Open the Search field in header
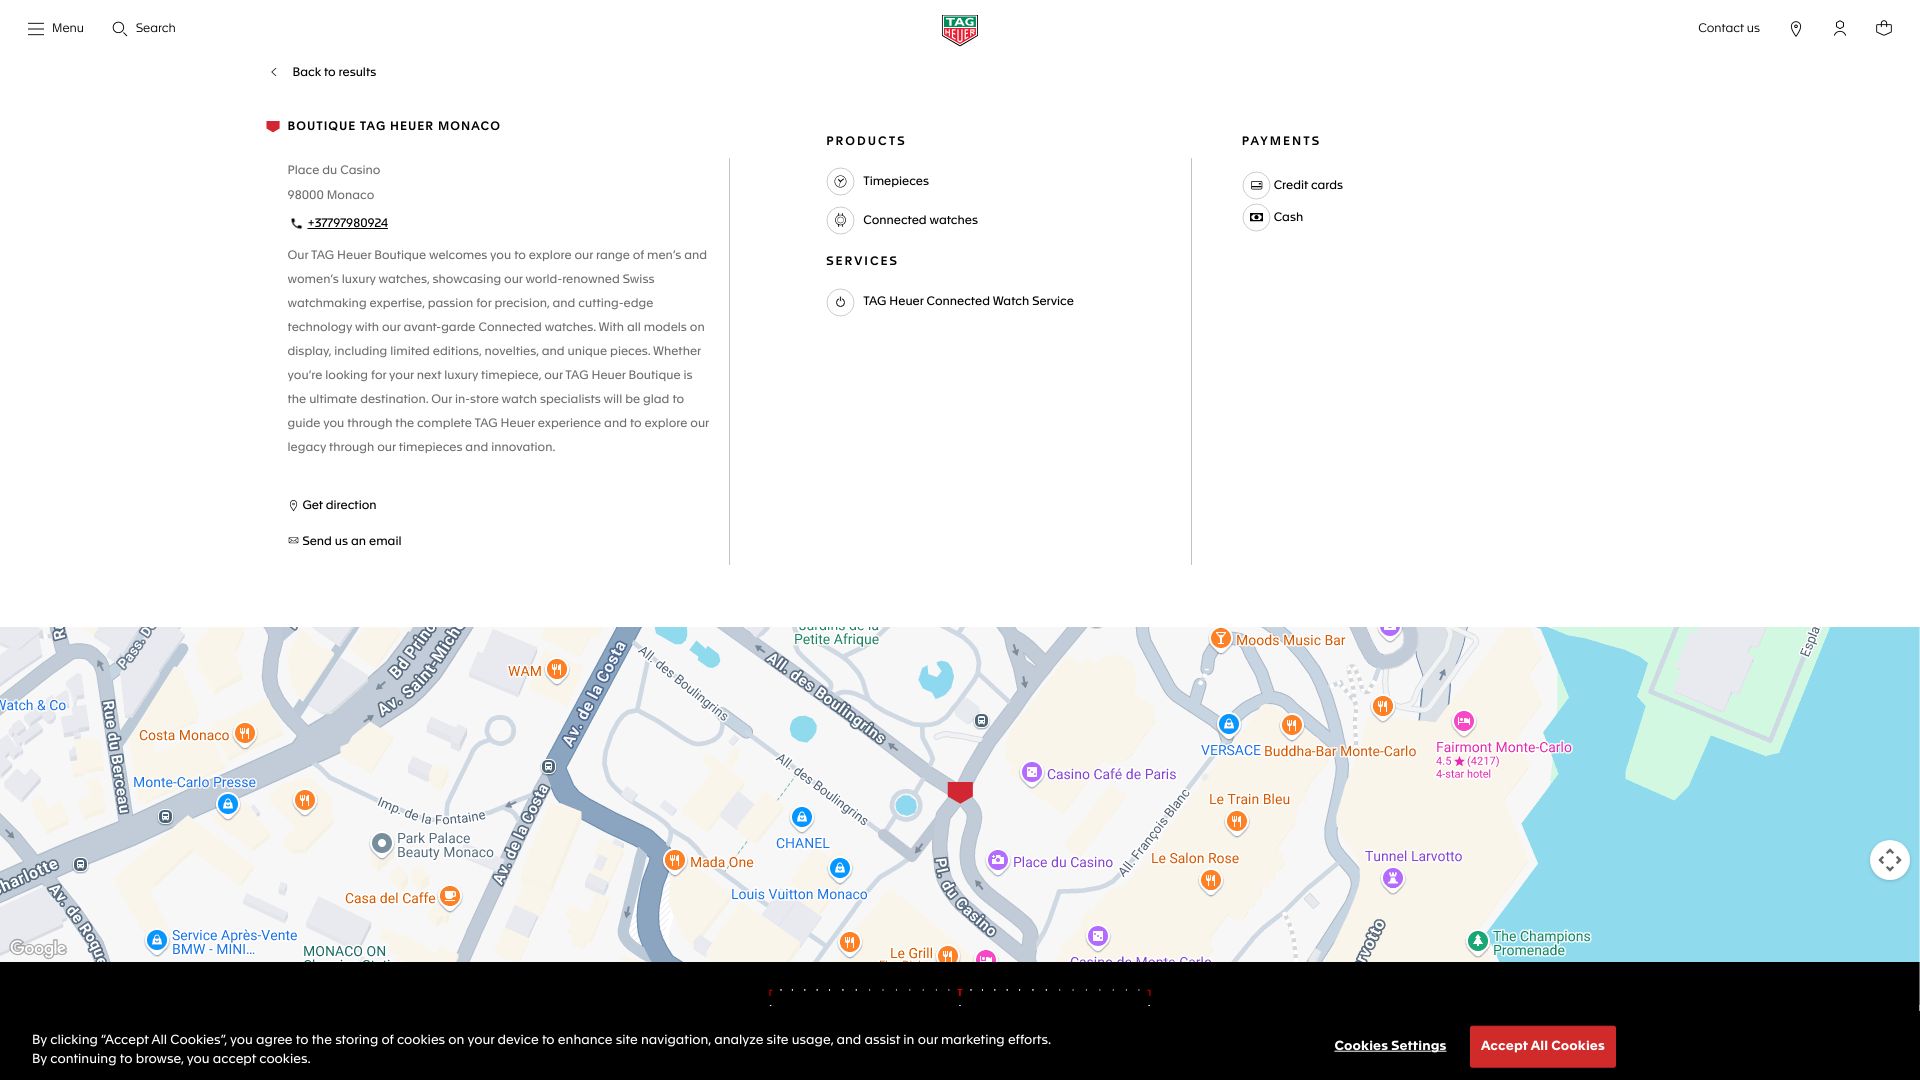Screen dimensions: 1920x1080 click(144, 28)
